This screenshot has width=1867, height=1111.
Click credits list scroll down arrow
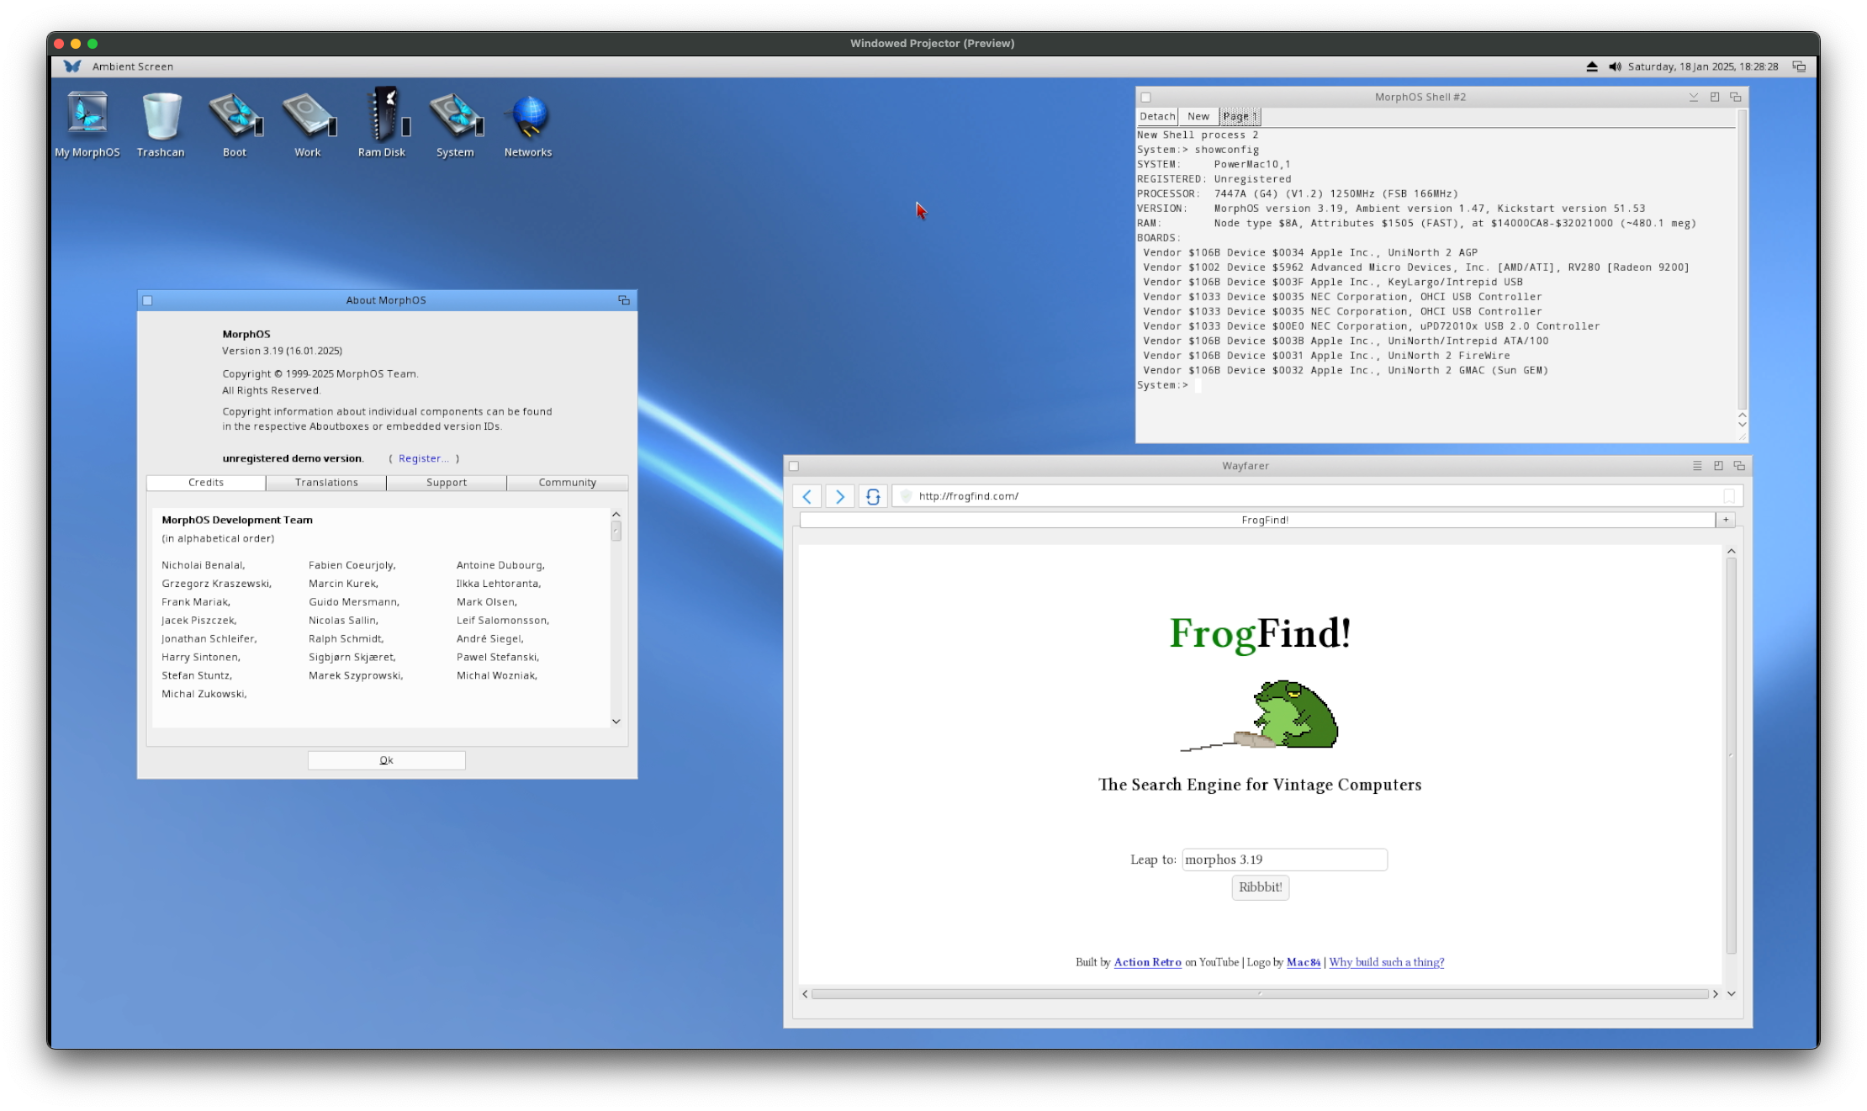point(616,721)
